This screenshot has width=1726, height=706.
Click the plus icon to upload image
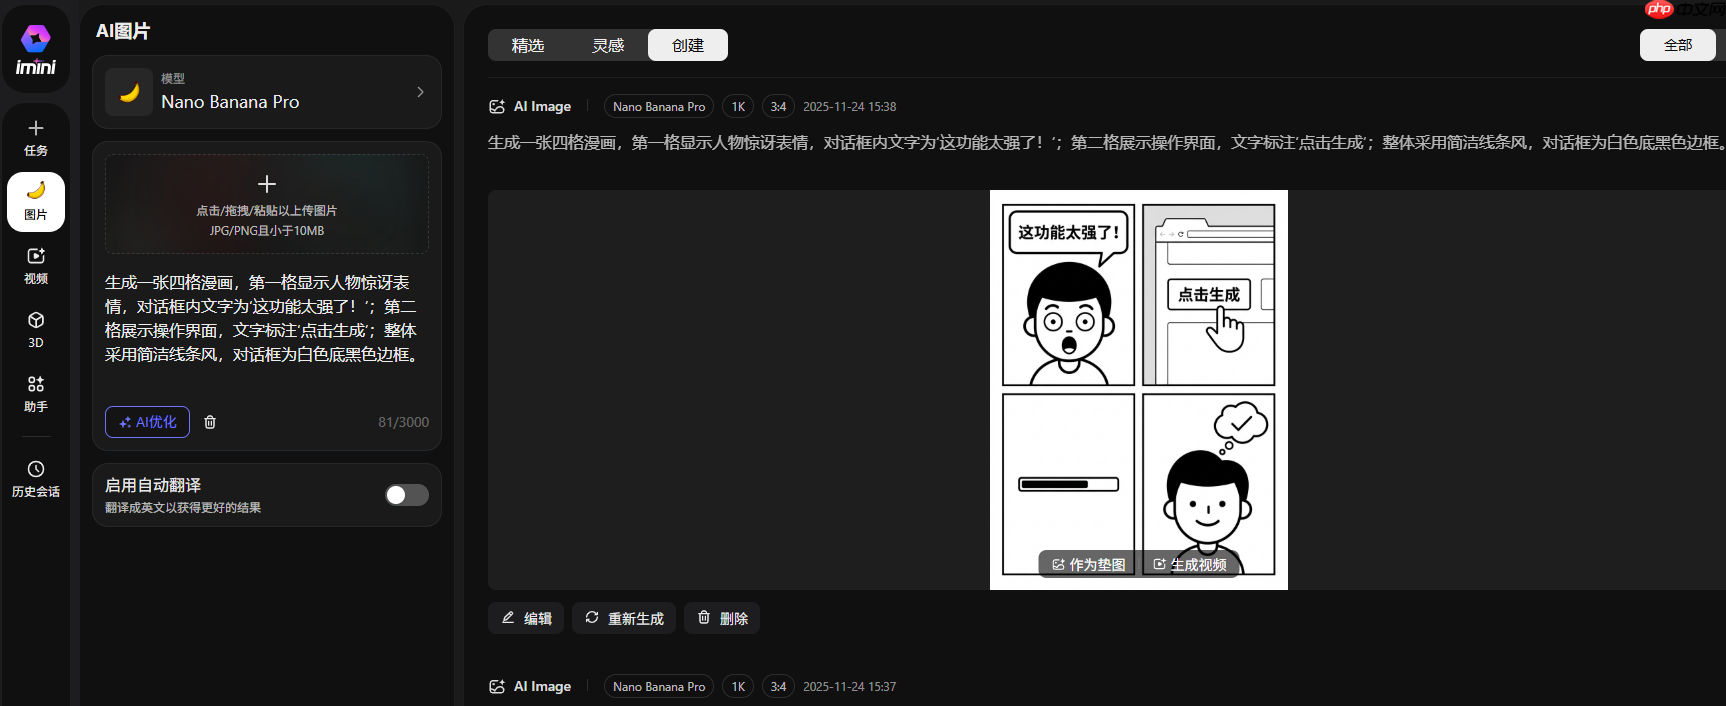pyautogui.click(x=267, y=184)
